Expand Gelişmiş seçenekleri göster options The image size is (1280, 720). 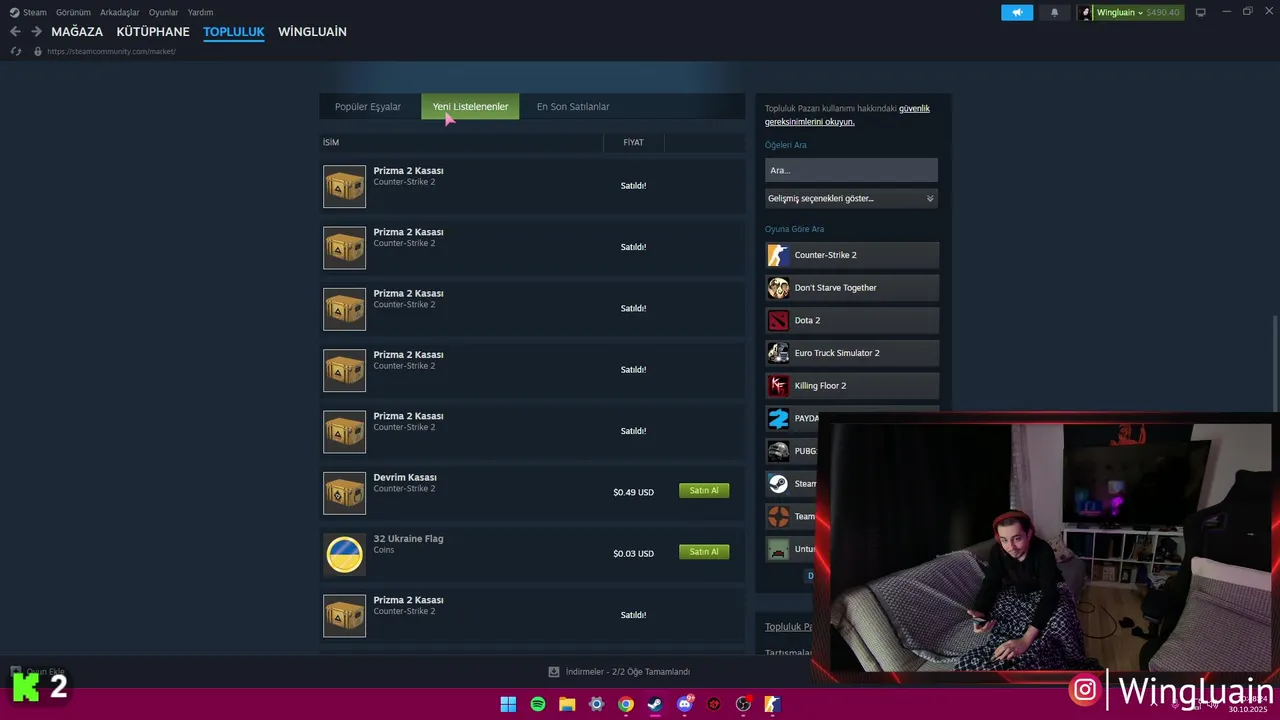click(851, 199)
